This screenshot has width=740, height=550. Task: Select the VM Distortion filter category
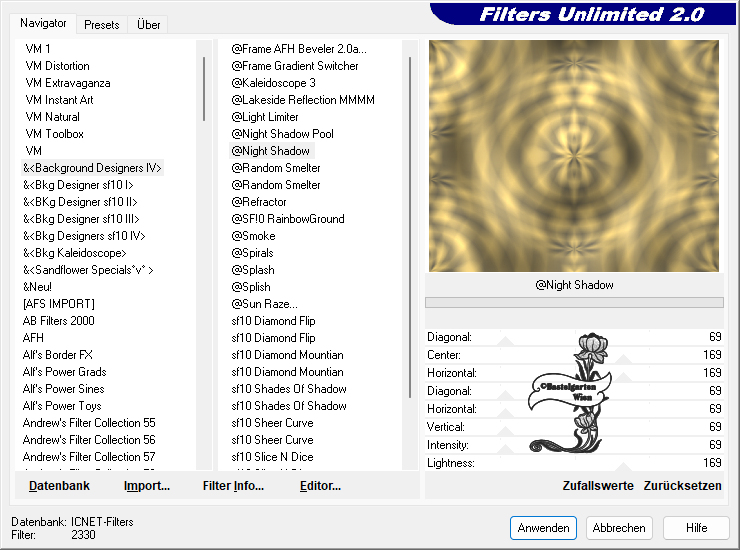point(57,66)
